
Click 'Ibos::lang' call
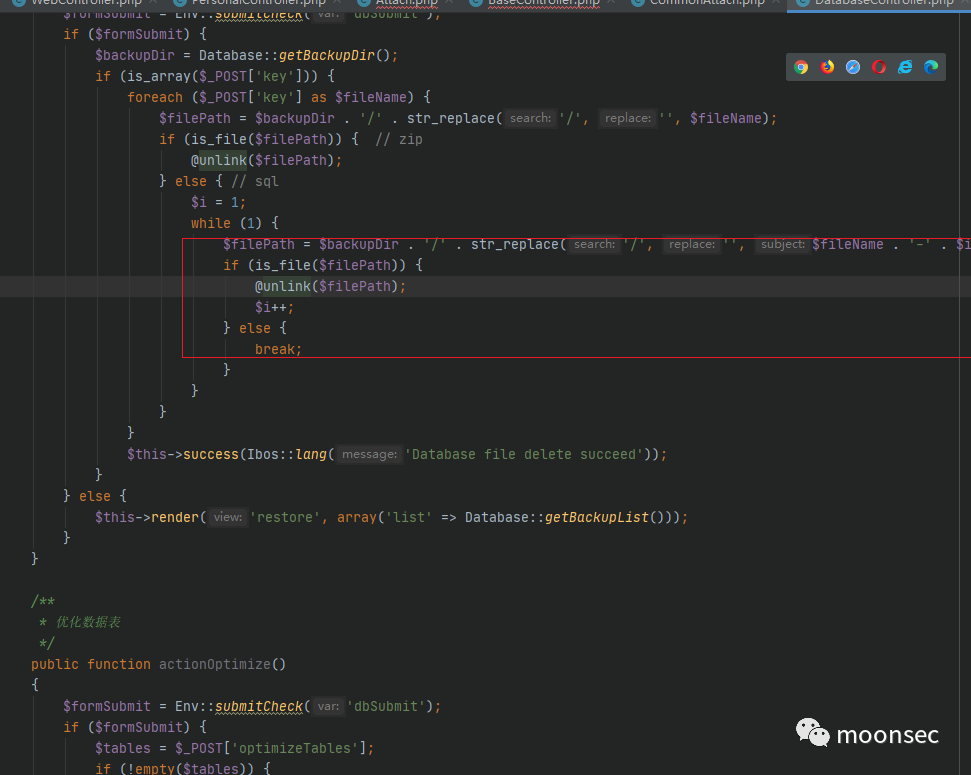point(287,454)
